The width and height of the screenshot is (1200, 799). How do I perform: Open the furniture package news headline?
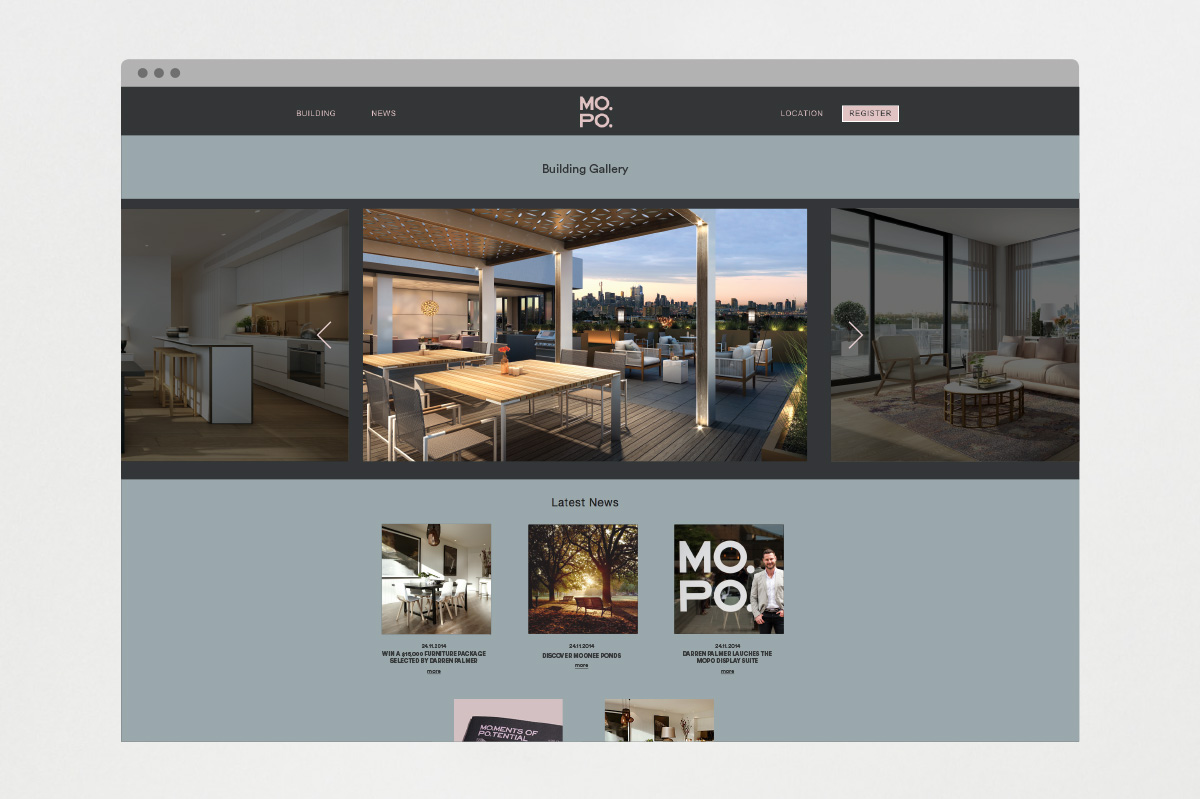434,657
